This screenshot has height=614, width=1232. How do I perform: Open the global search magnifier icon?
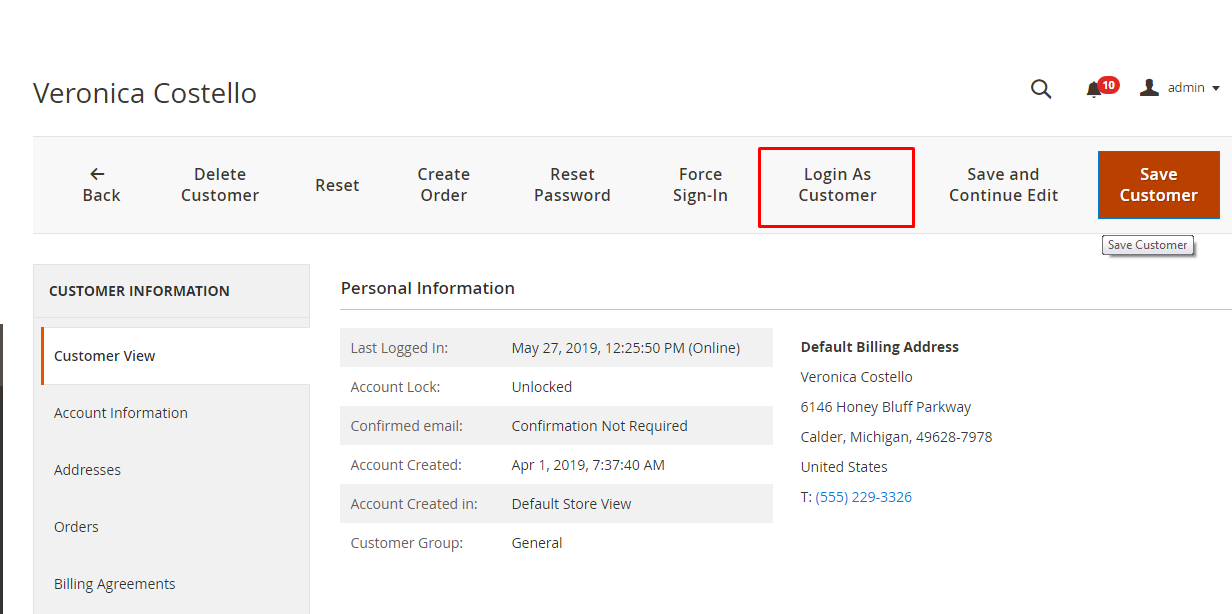pos(1041,89)
